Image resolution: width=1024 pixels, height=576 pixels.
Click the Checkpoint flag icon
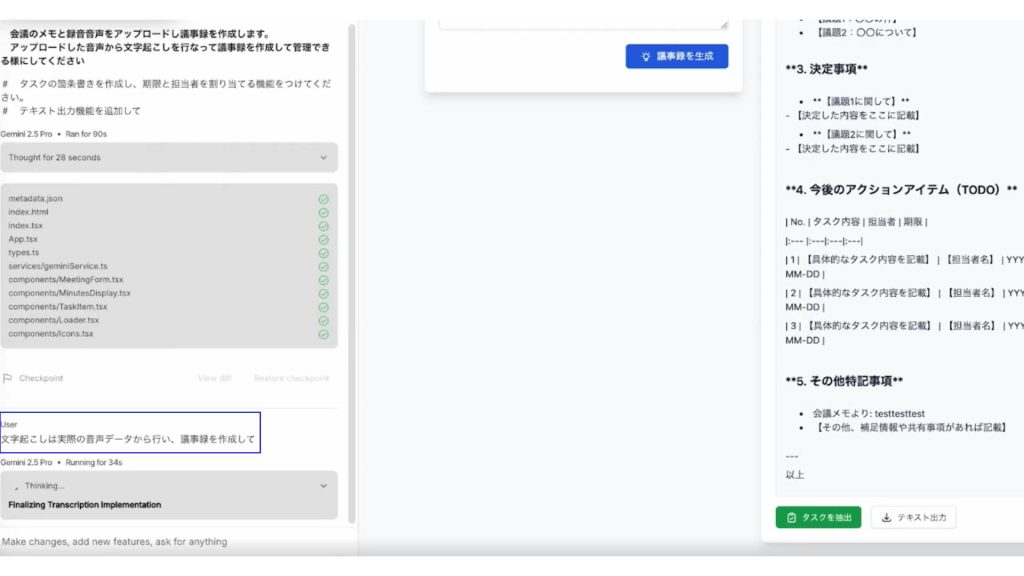[x=8, y=378]
